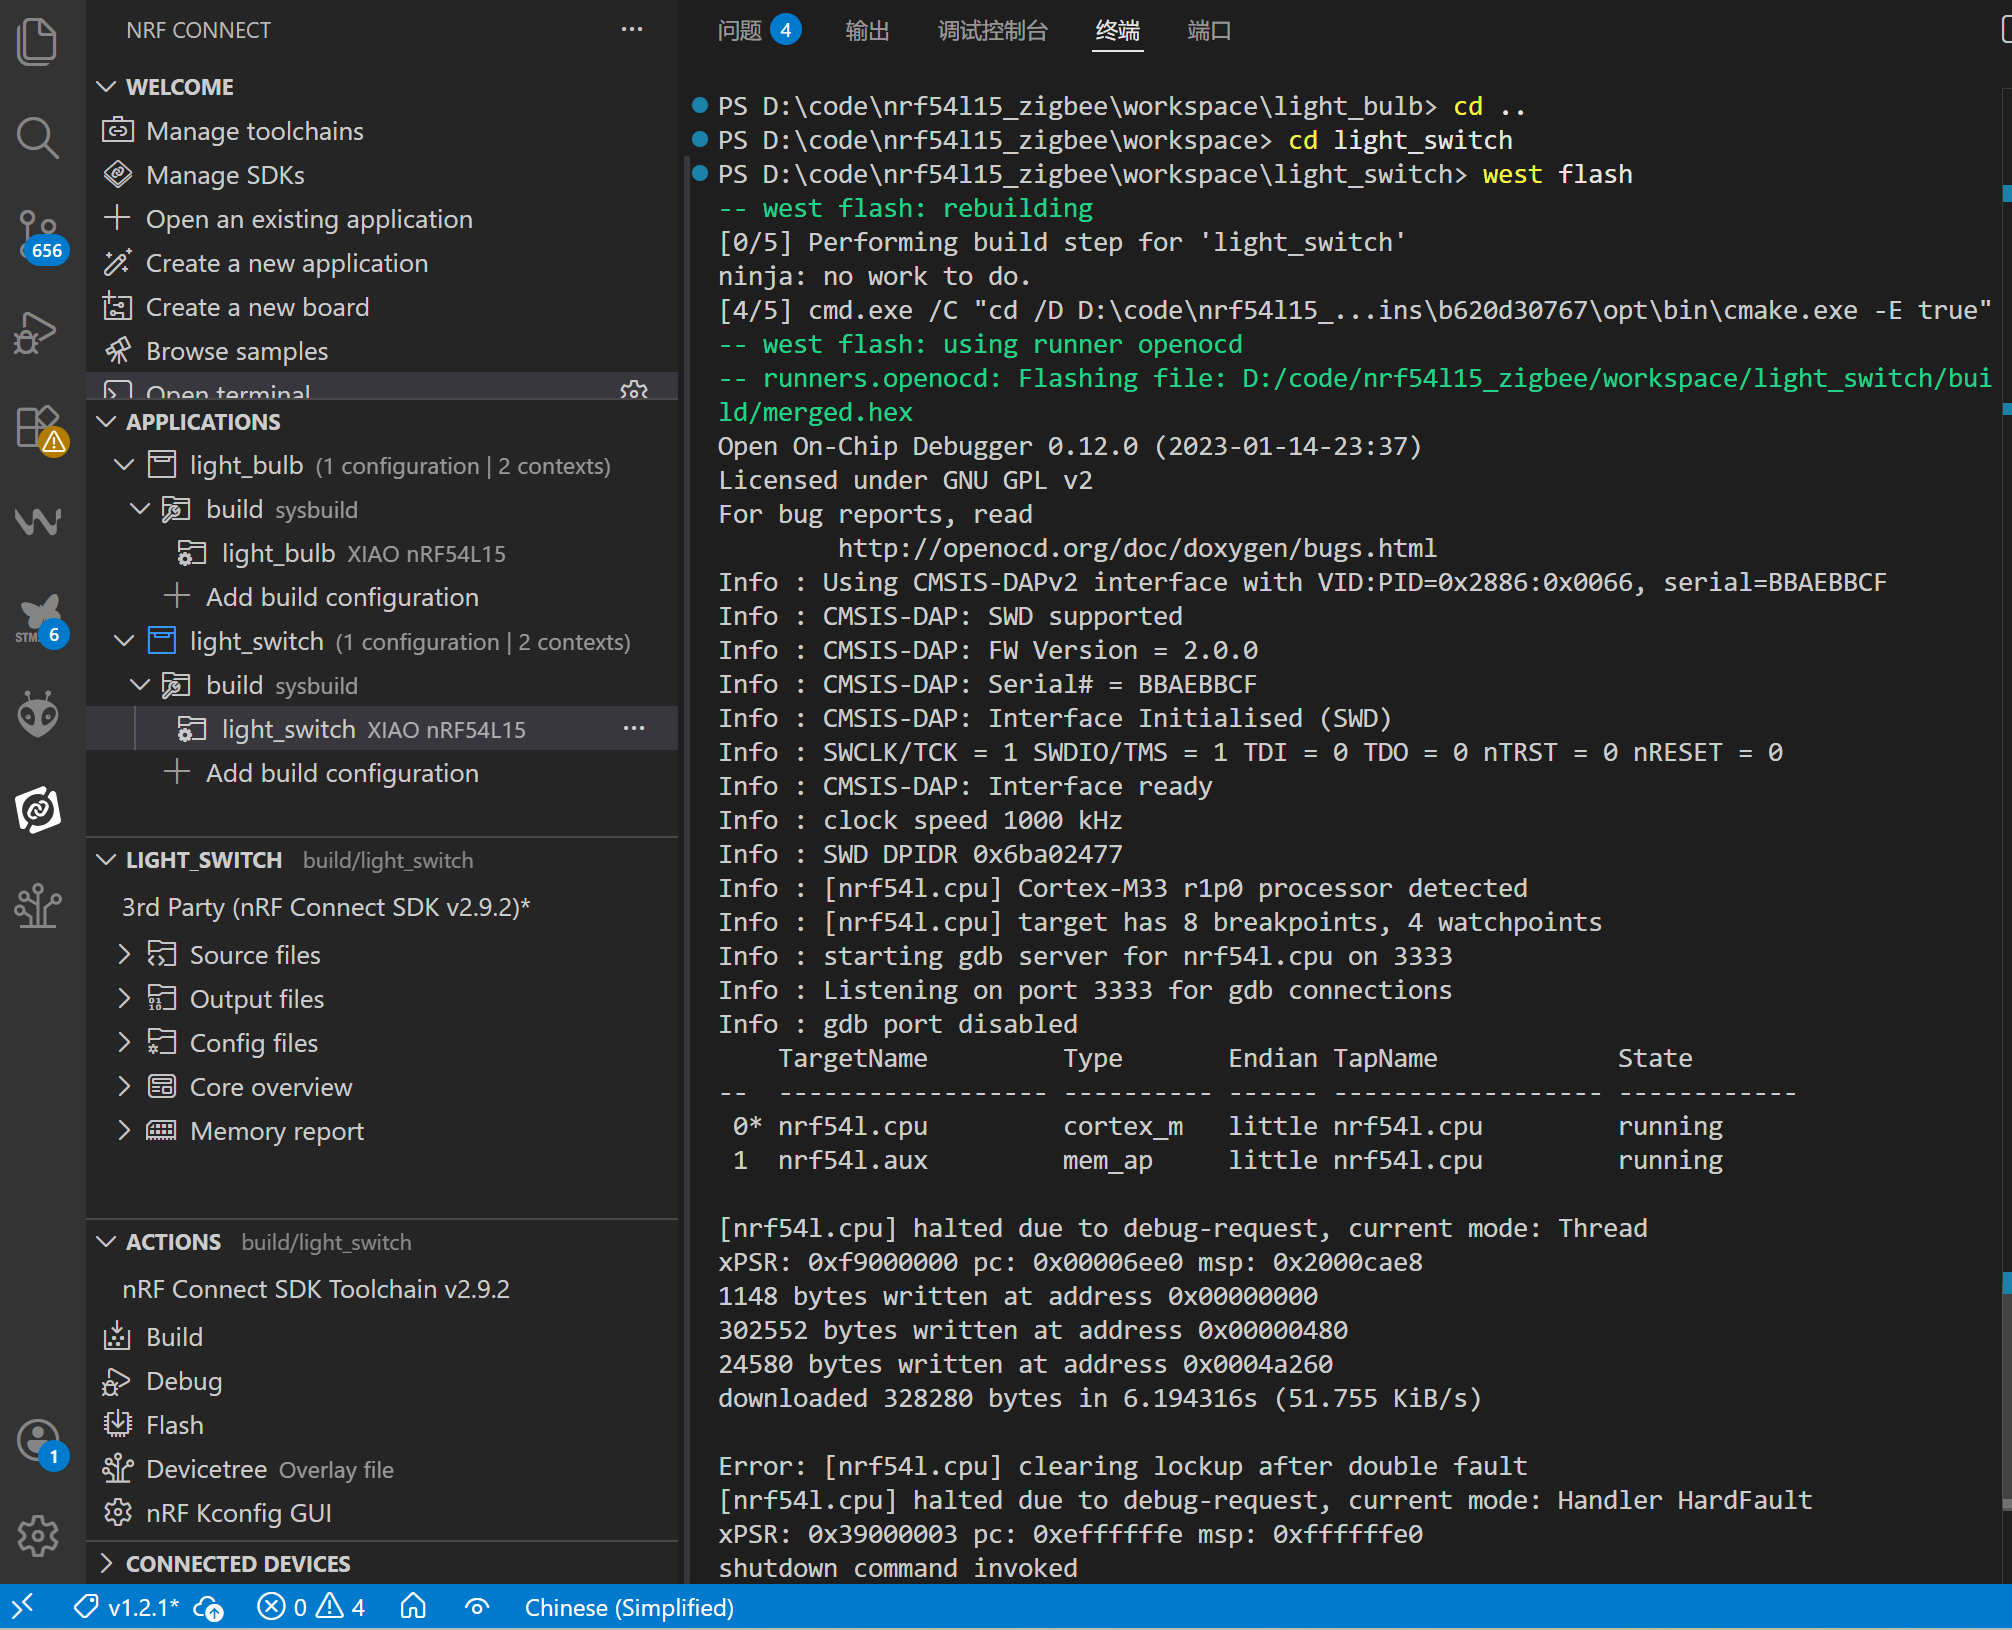Collapse the light_bulb application tree
The width and height of the screenshot is (2012, 1630).
(x=124, y=465)
